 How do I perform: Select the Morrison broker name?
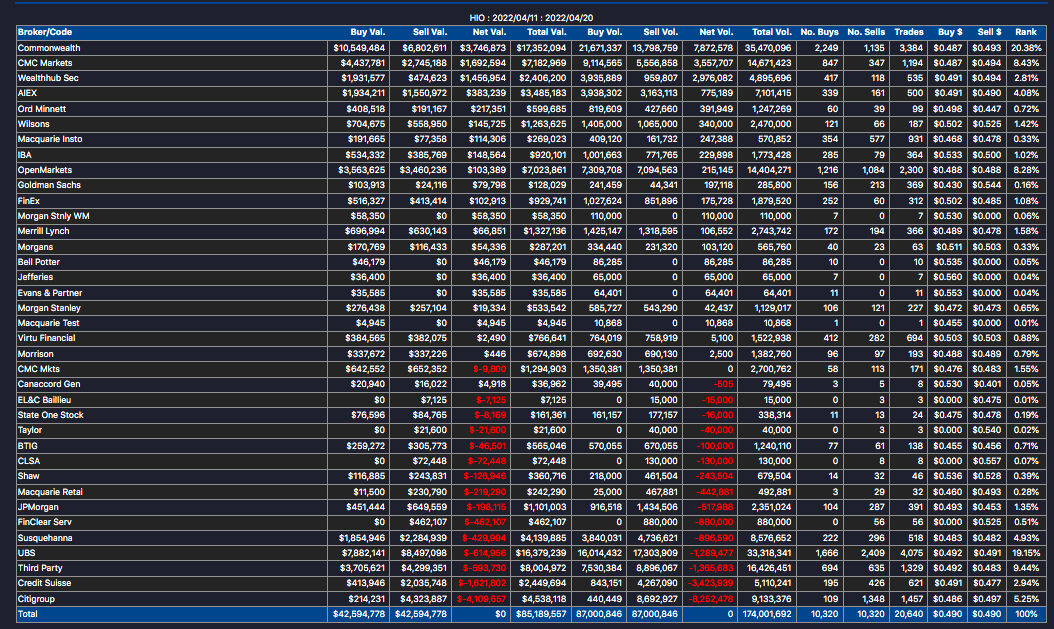click(x=35, y=354)
